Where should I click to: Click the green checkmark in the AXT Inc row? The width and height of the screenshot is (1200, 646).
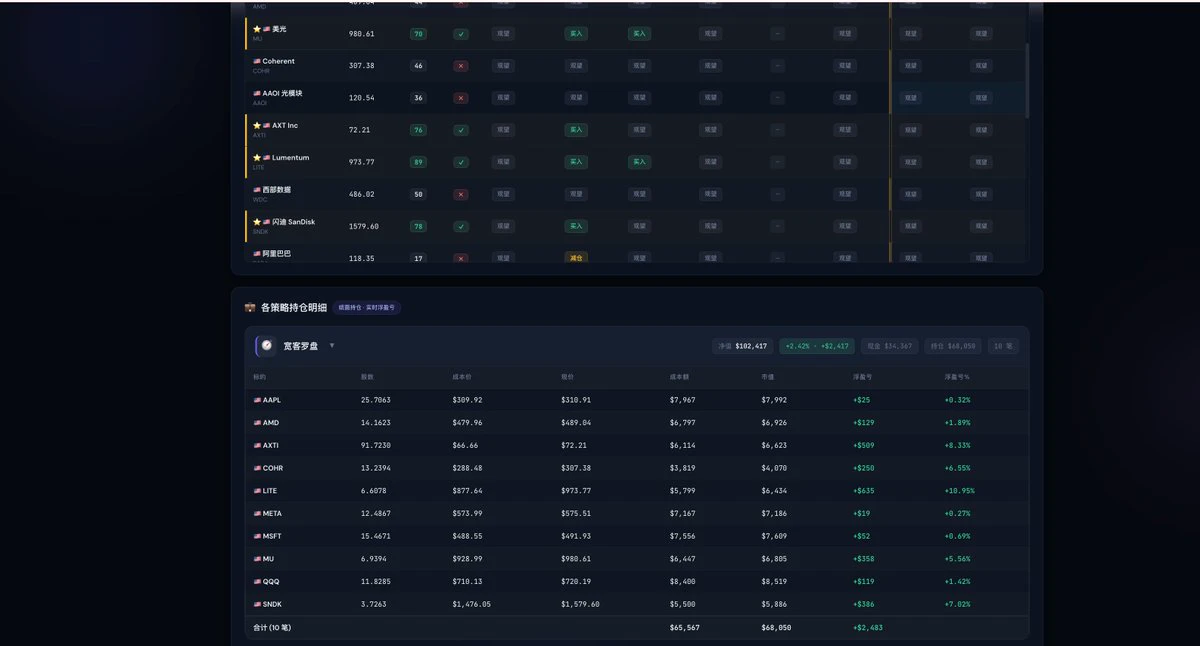click(460, 130)
